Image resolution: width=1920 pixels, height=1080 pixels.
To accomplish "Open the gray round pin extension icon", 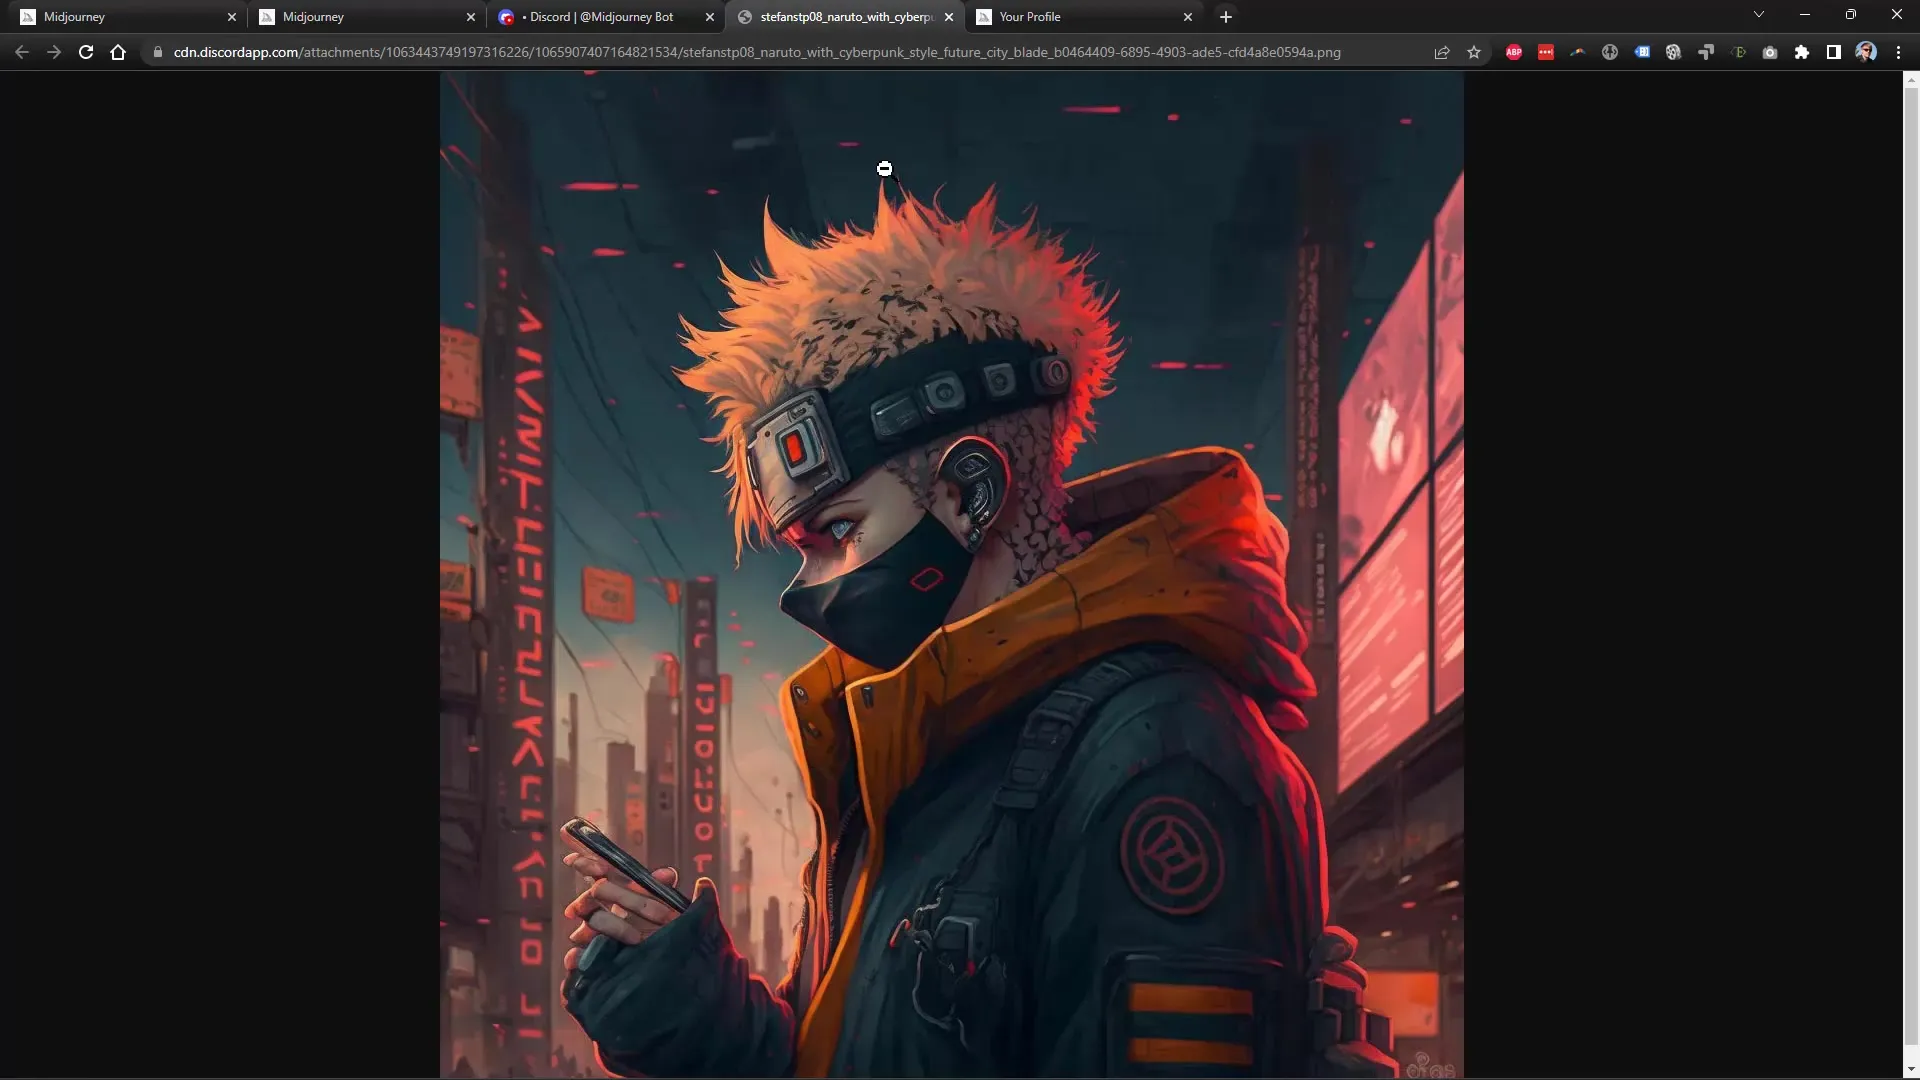I will coord(1610,52).
